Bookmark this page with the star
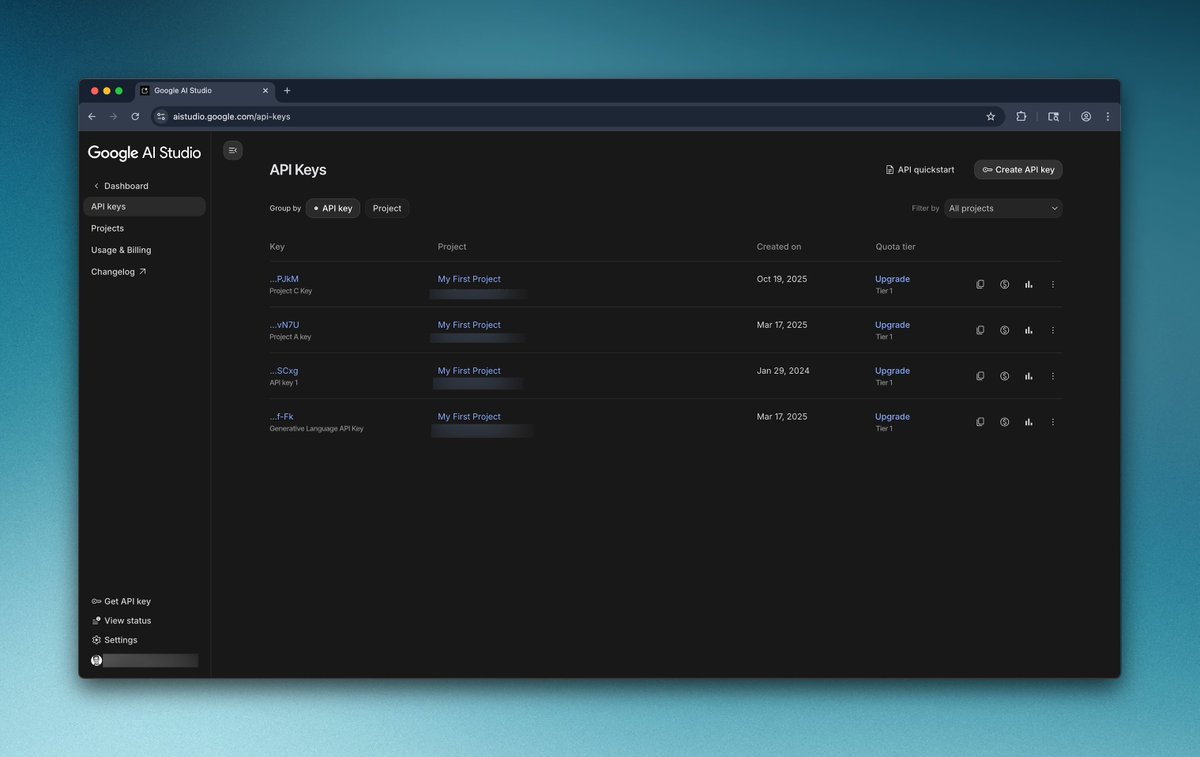Viewport: 1200px width, 757px height. [x=991, y=116]
